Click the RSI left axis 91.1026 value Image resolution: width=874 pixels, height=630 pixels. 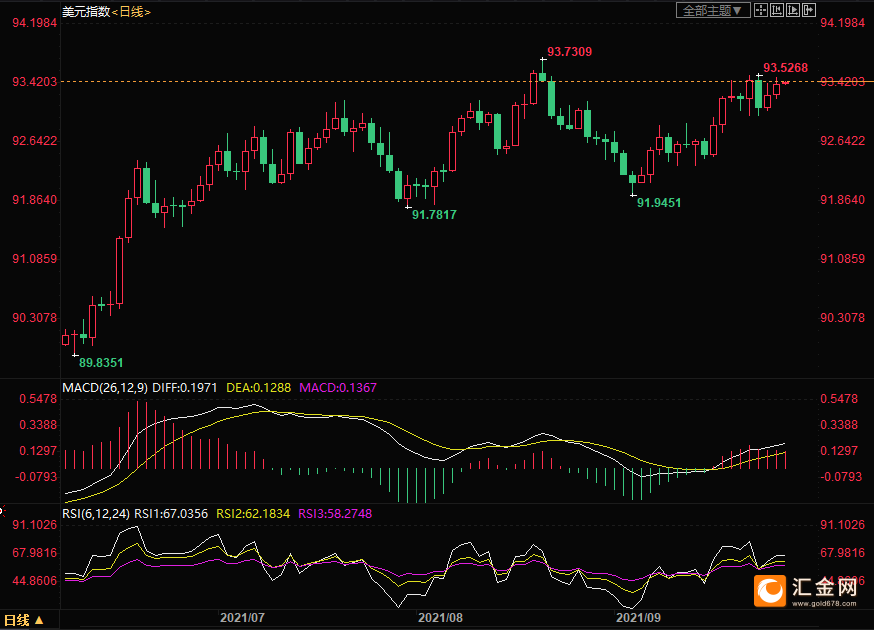(35, 525)
